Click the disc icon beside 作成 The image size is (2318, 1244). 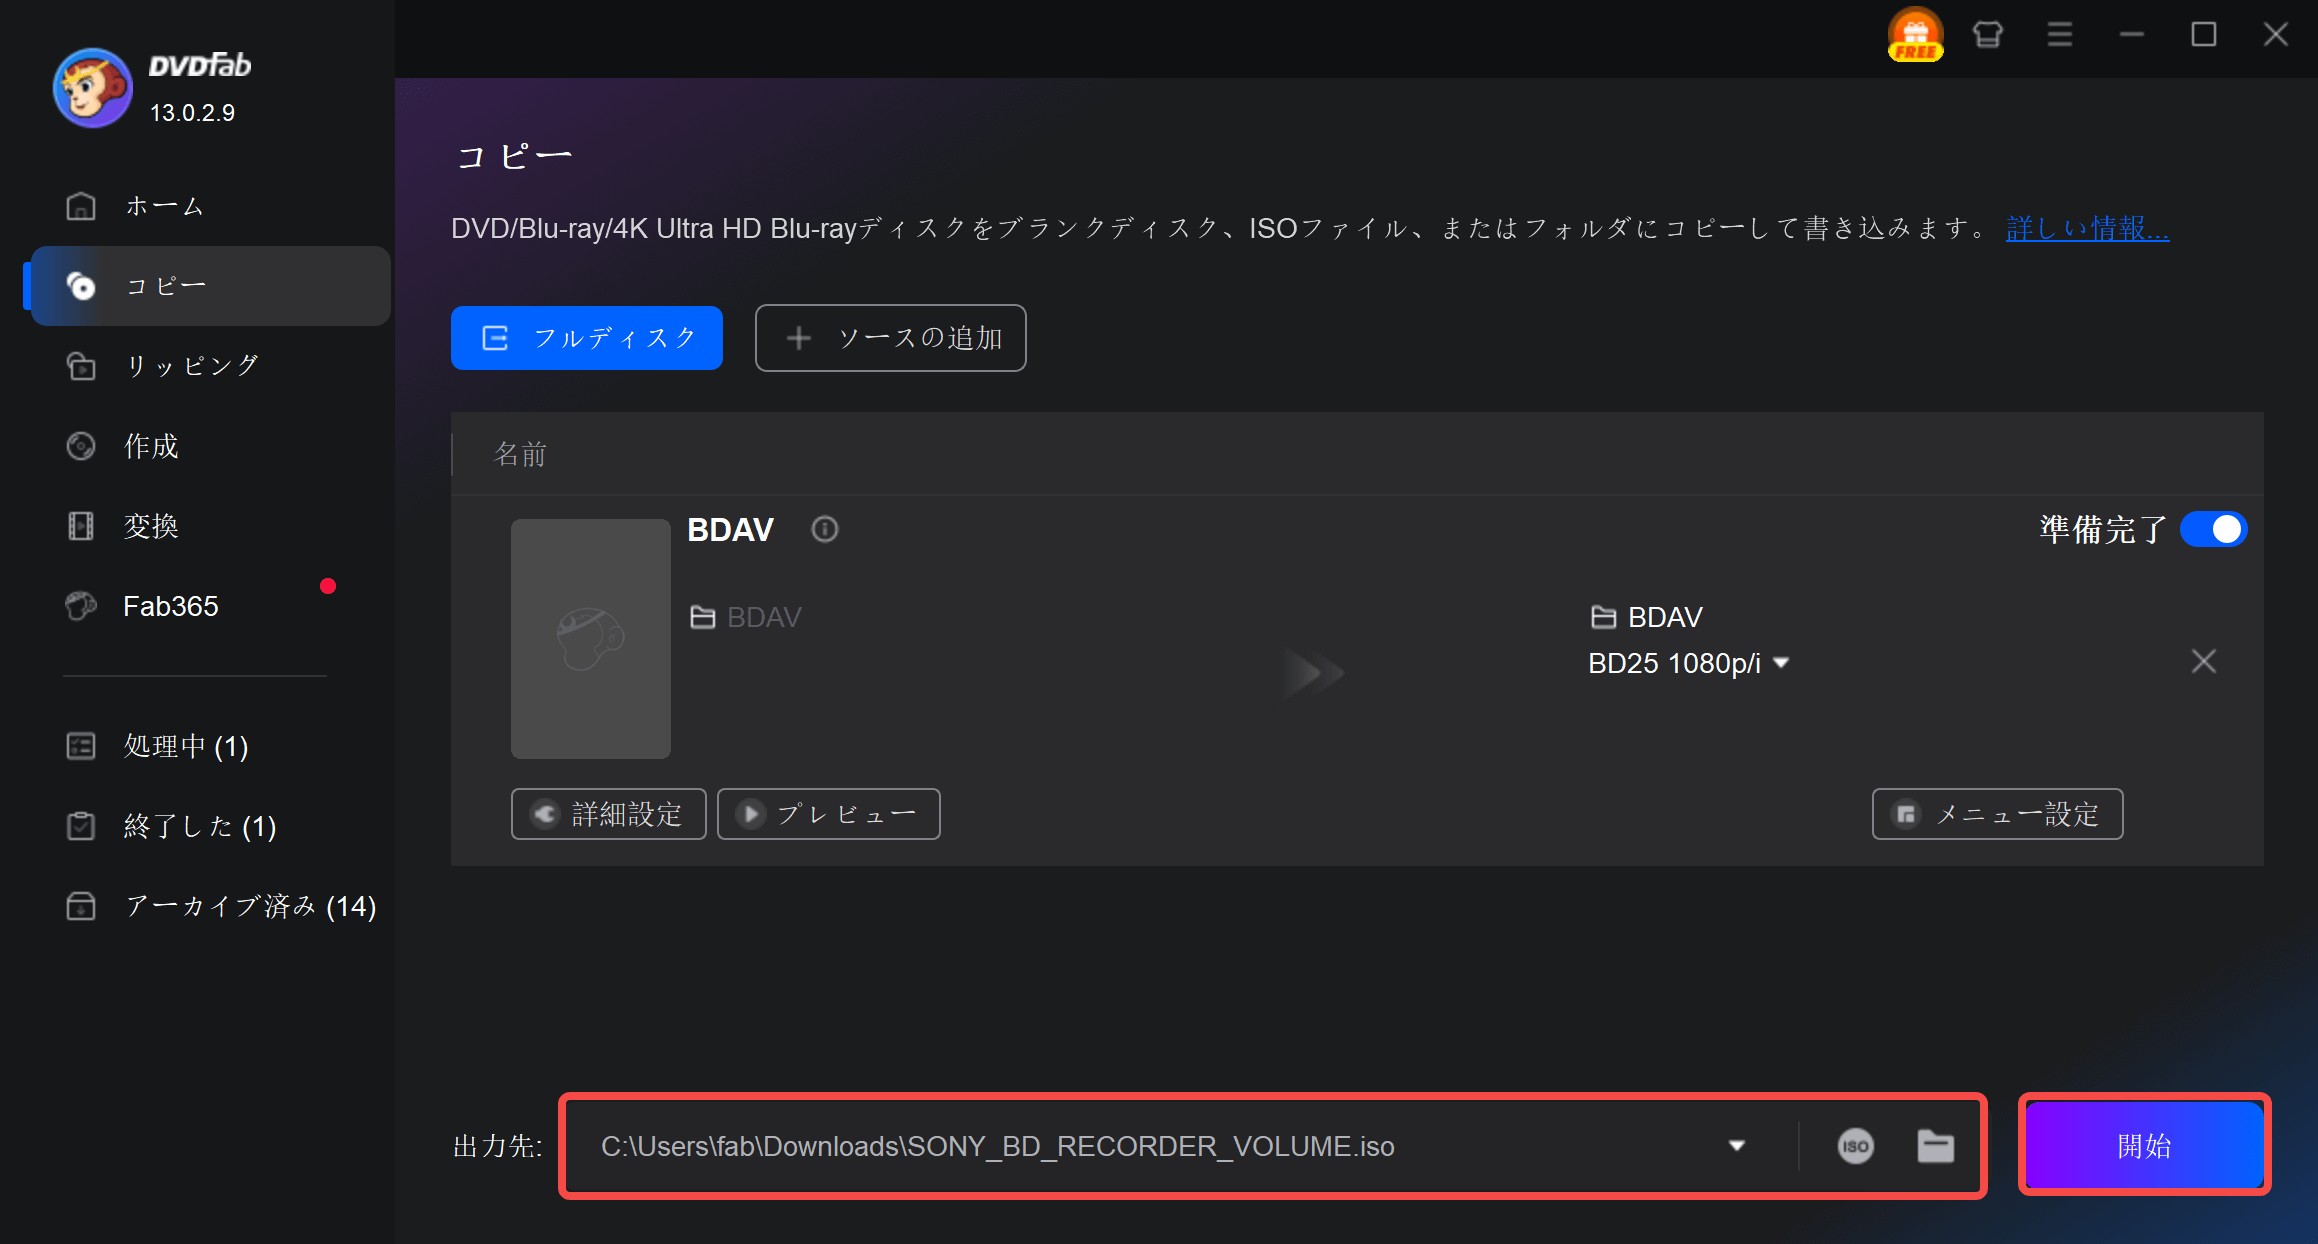point(81,446)
